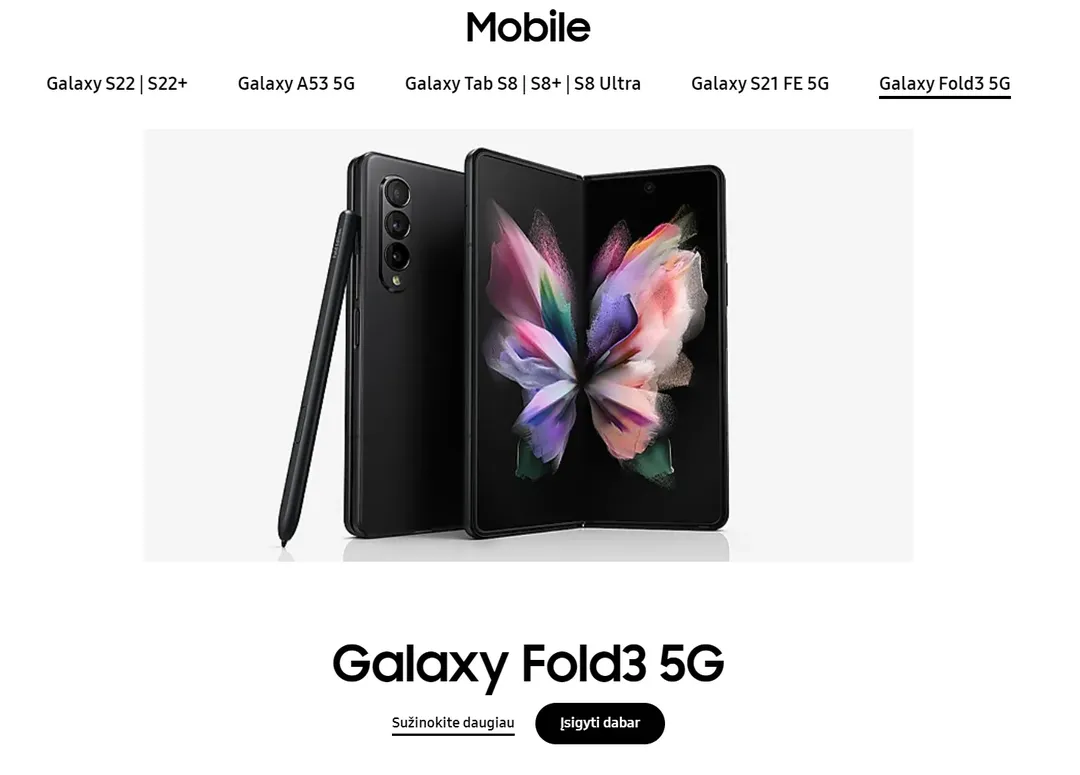Click the top rear camera lens
The height and width of the screenshot is (775, 1080).
pos(397,192)
